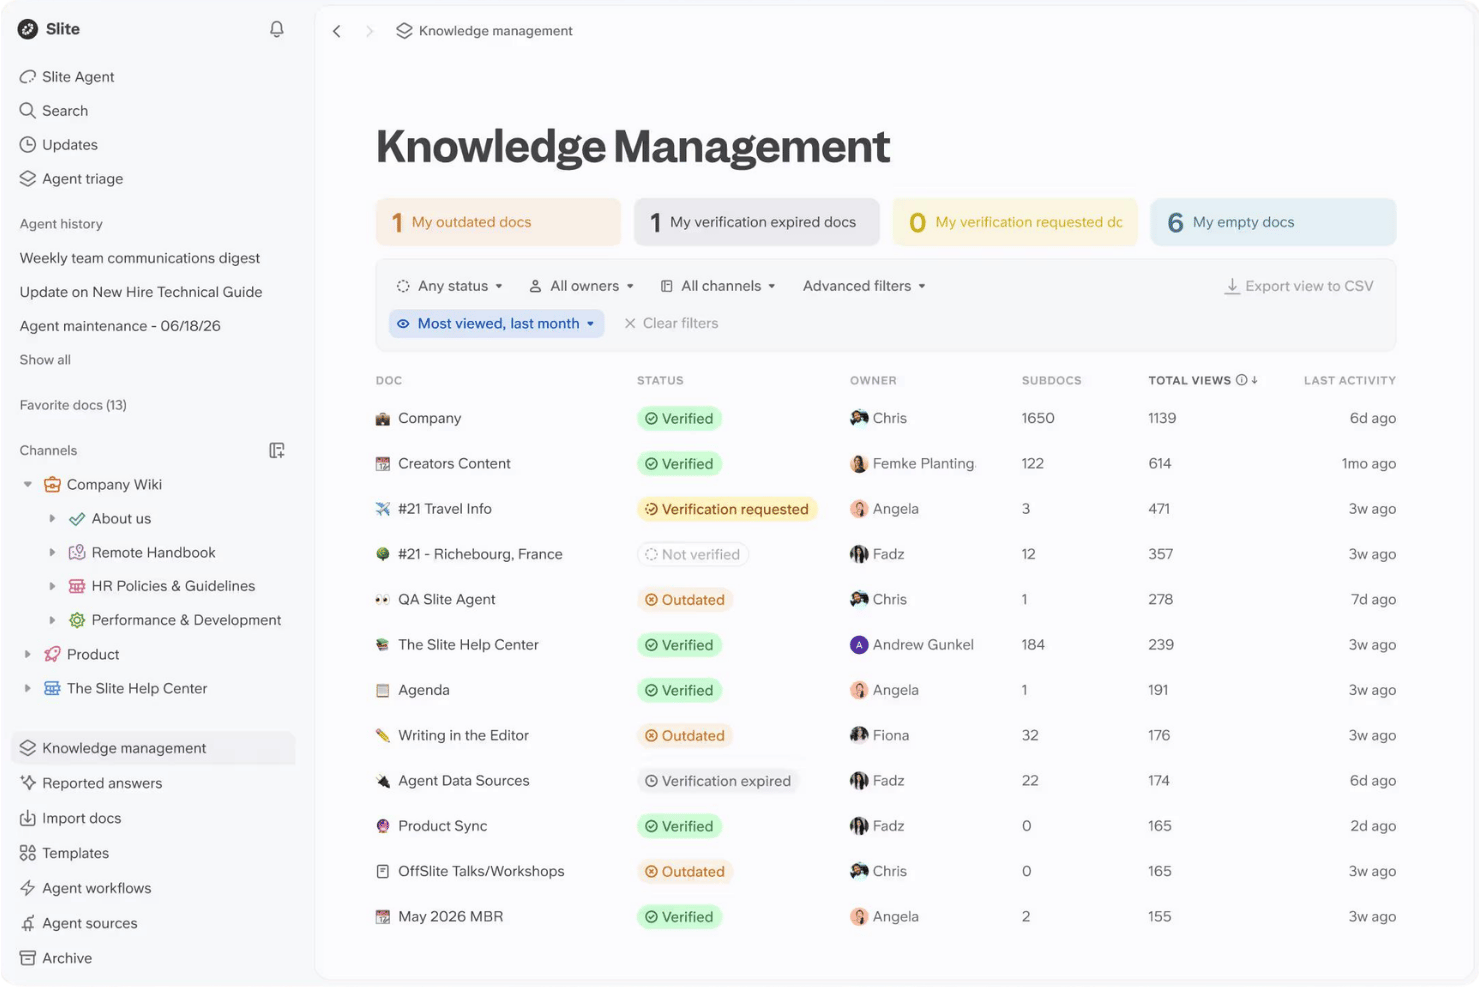
Task: Expand the Product channel
Action: tap(27, 654)
